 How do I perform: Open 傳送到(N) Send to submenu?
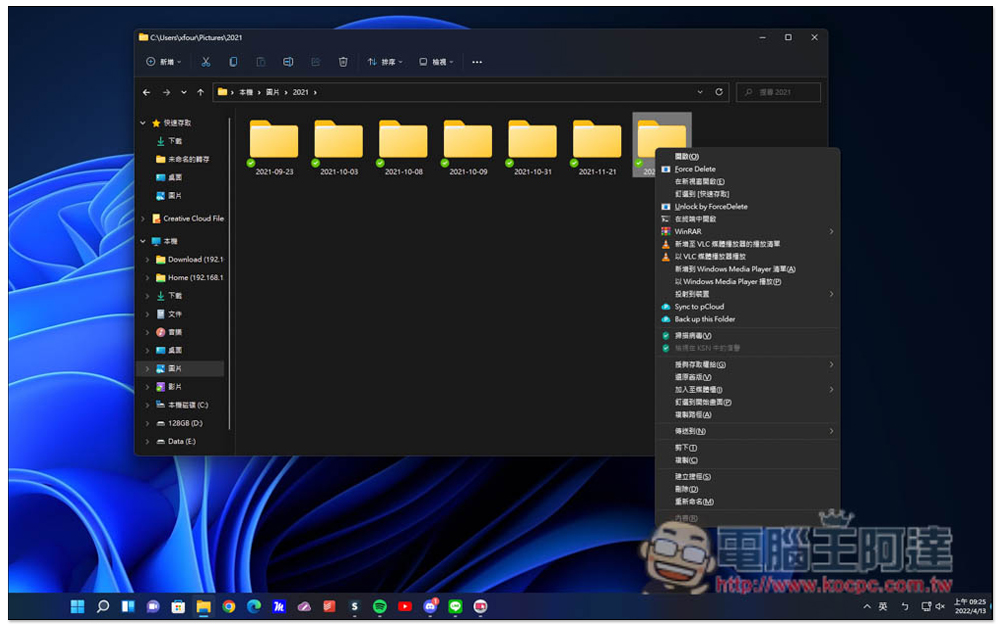[747, 431]
